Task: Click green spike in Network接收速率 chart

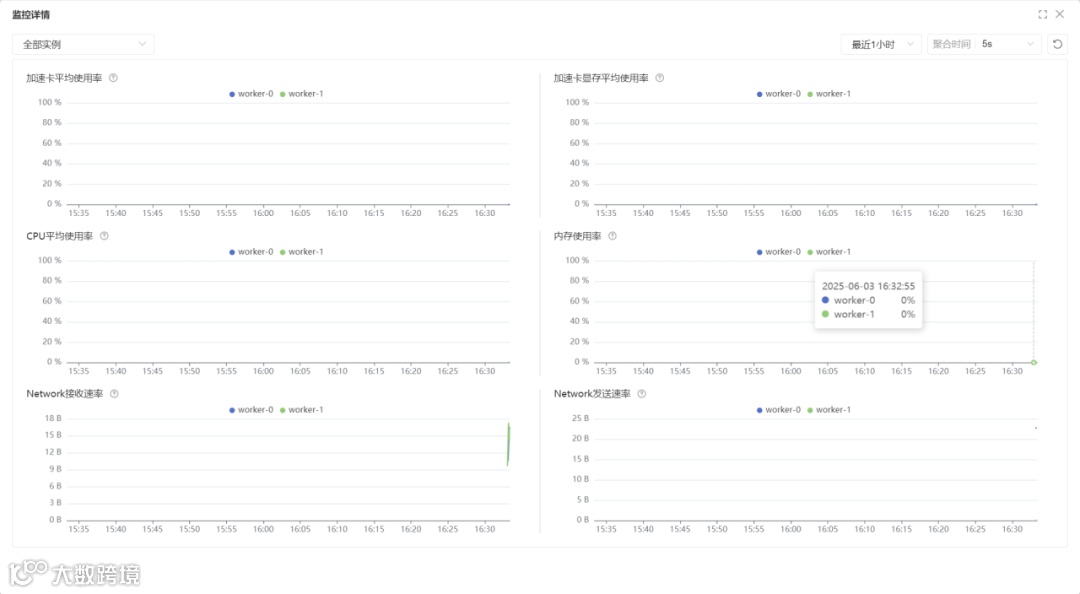Action: coord(508,444)
